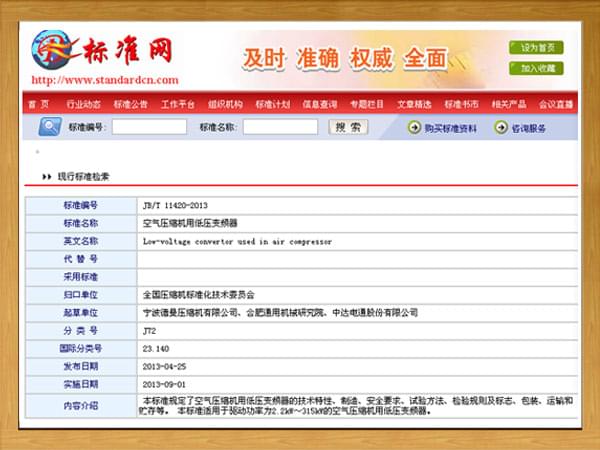Open the 购买标准资料 link
This screenshot has width=600, height=450.
(450, 128)
